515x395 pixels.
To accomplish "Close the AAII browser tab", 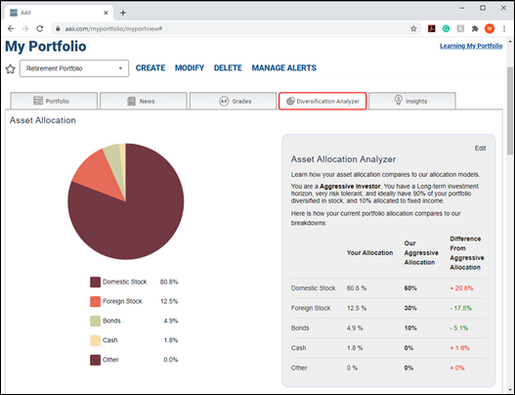I will coord(106,13).
